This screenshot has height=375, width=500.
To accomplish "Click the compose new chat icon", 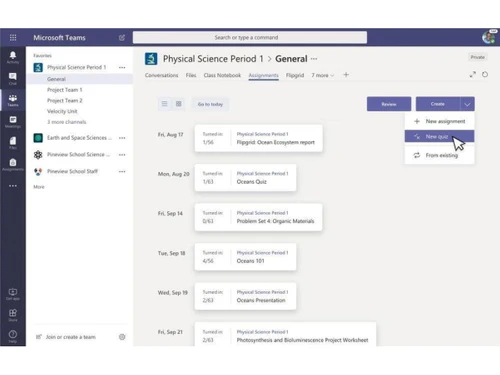I will (x=122, y=38).
